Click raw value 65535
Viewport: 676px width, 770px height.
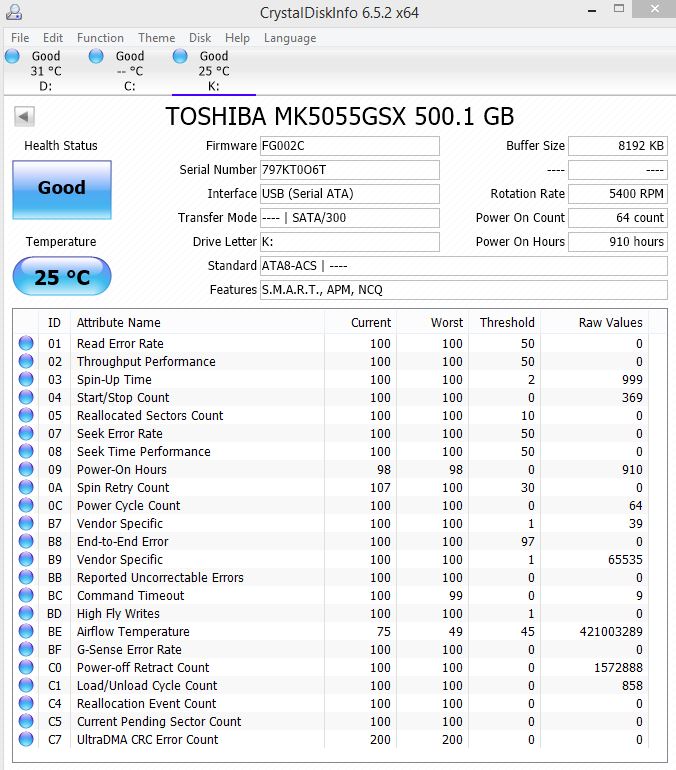pyautogui.click(x=625, y=559)
